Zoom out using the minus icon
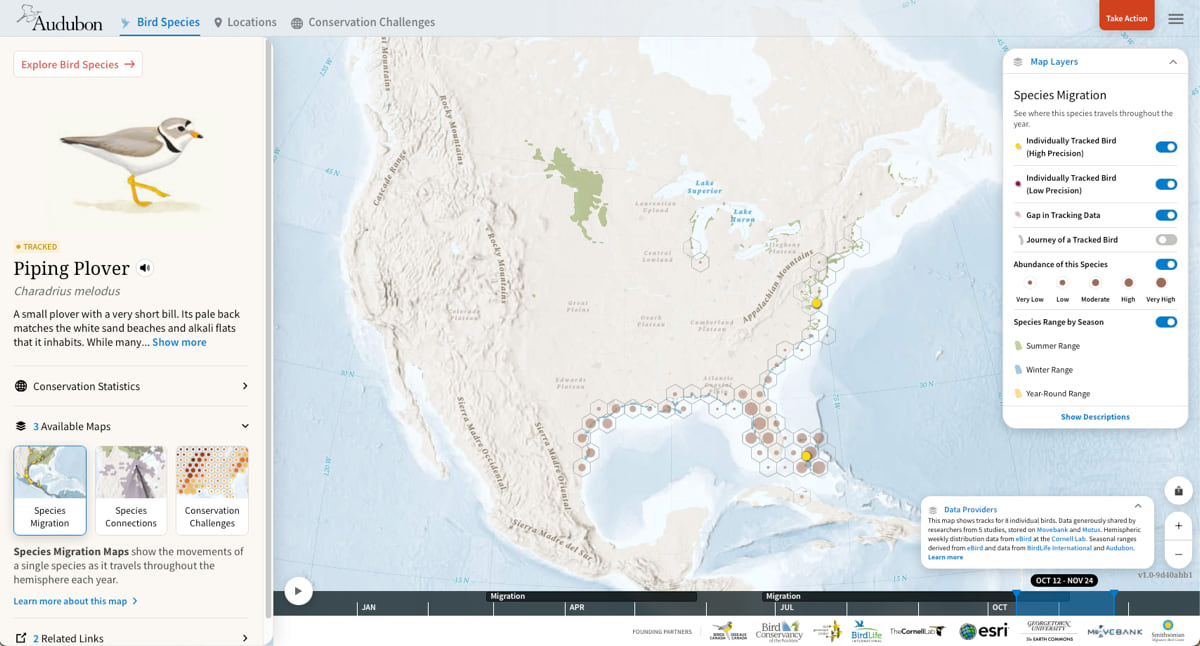Screen dimensions: 1200x646 pyautogui.click(x=1178, y=552)
